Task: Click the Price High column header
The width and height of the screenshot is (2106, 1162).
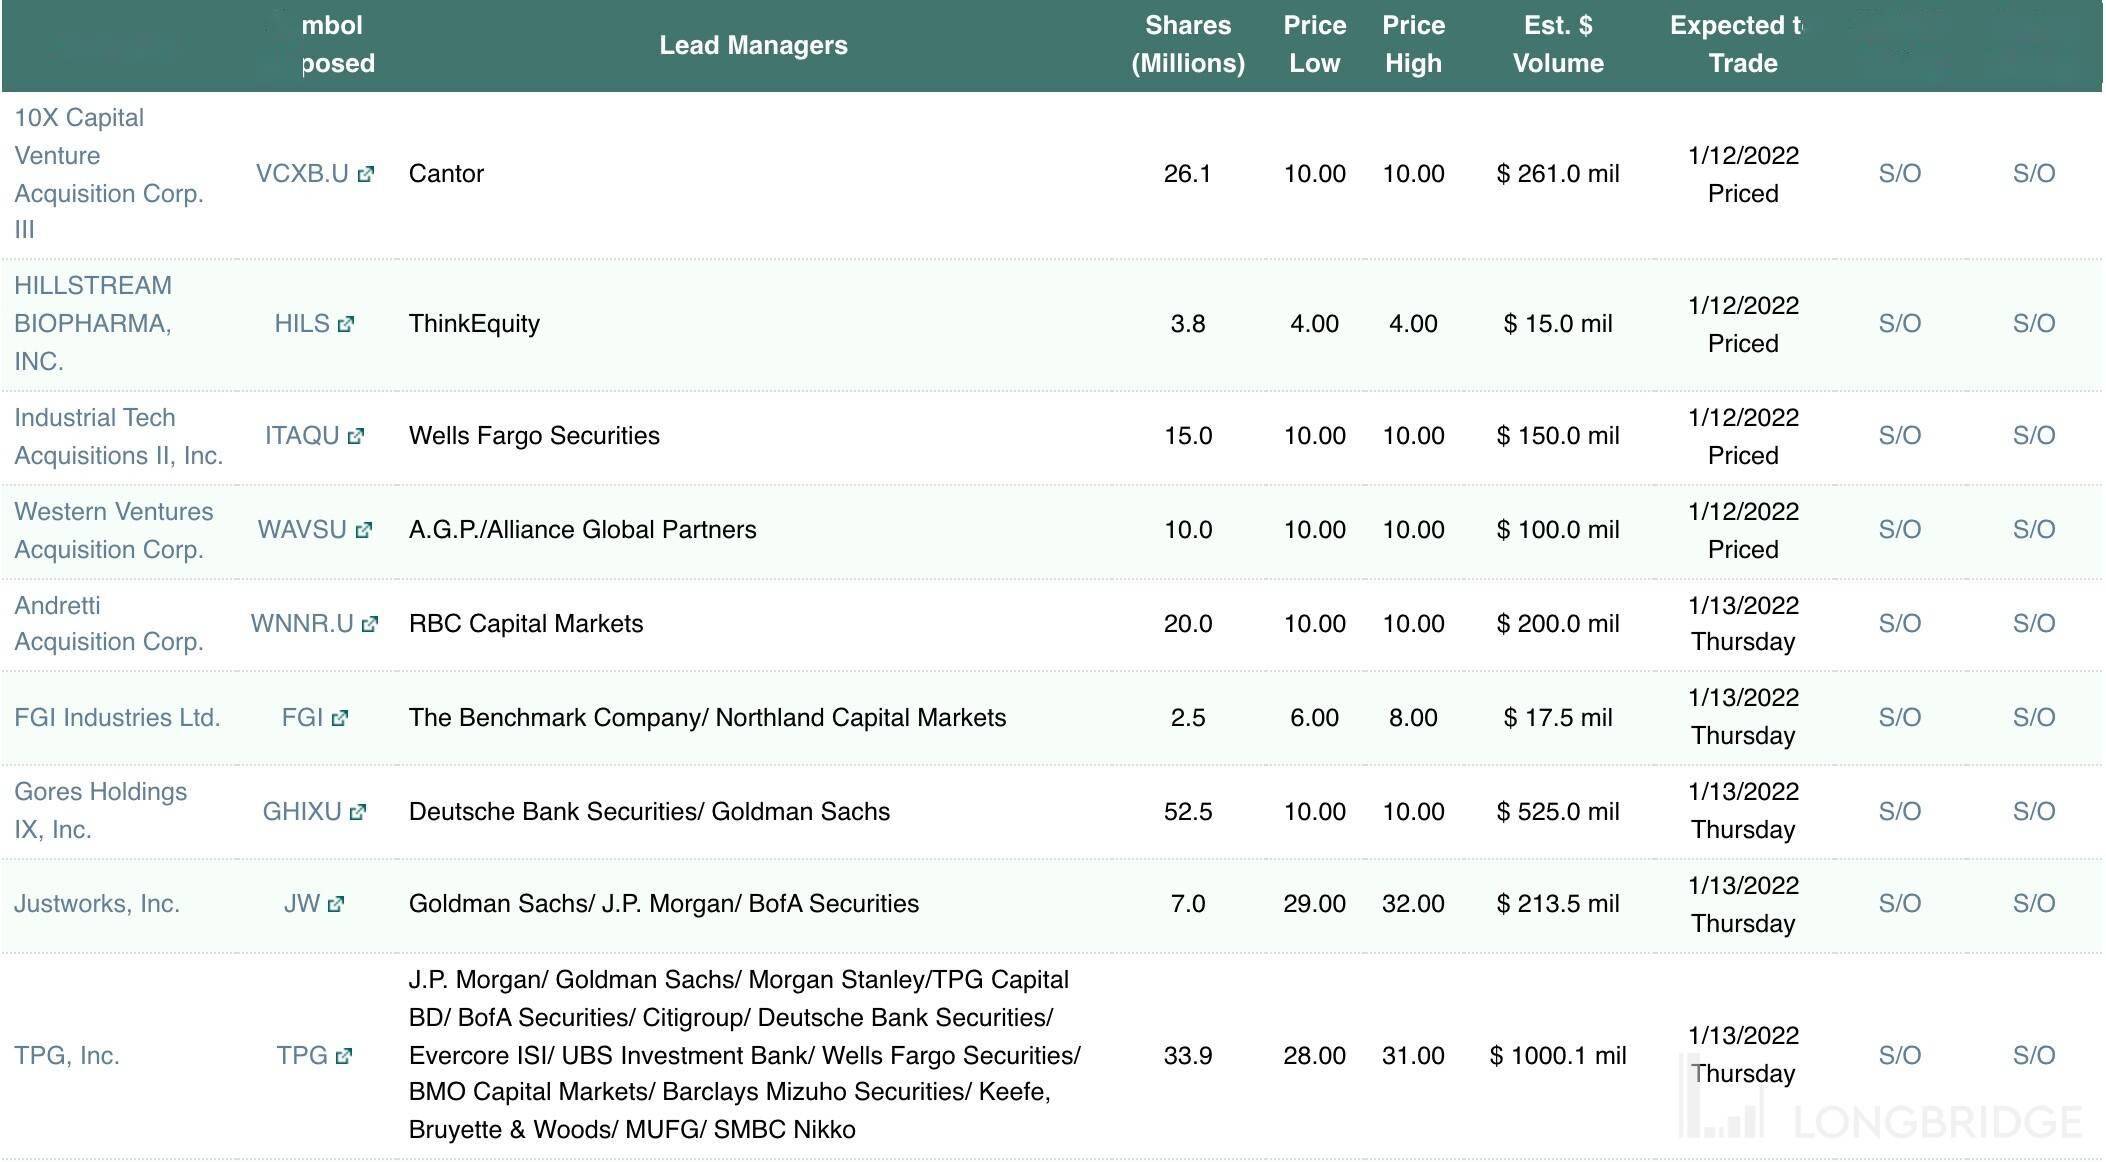Action: [1413, 45]
